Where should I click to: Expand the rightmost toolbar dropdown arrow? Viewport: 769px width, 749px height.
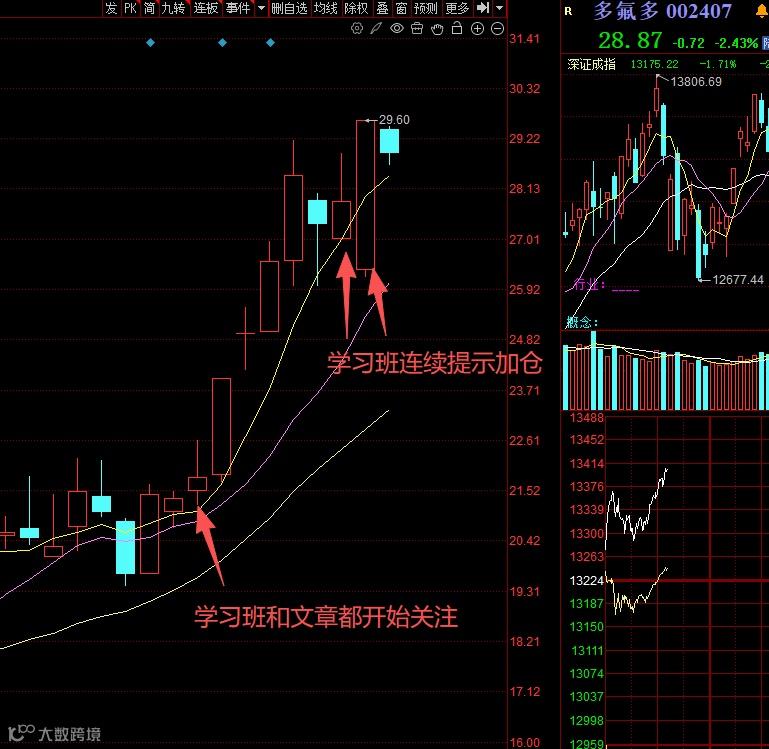pos(499,8)
